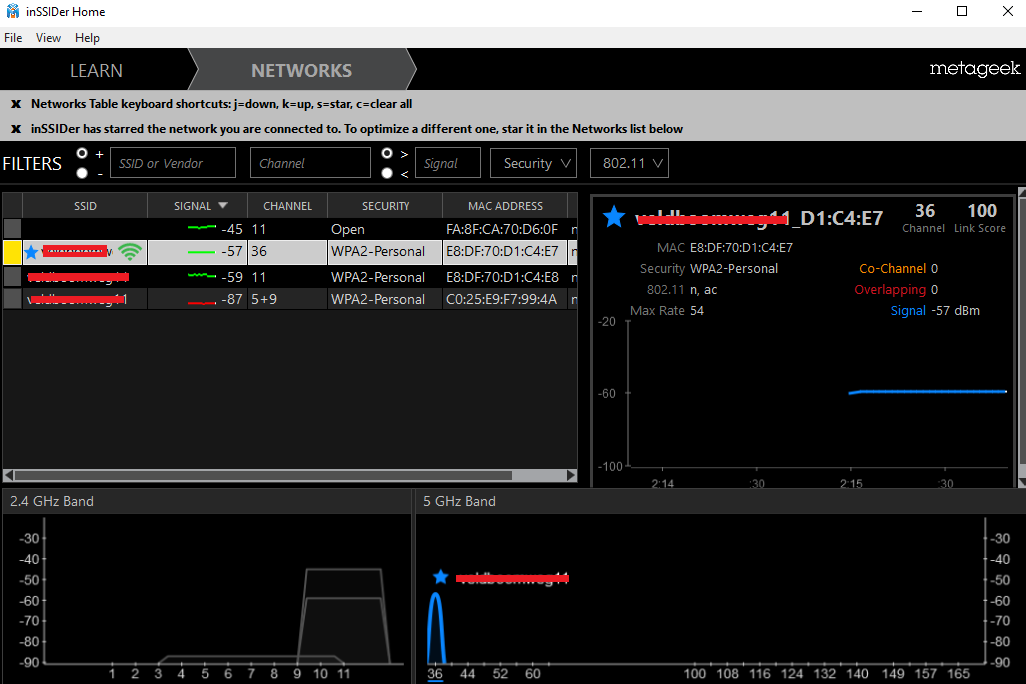Click the SSID or Vendor filter field
Image resolution: width=1026 pixels, height=684 pixels.
click(173, 163)
